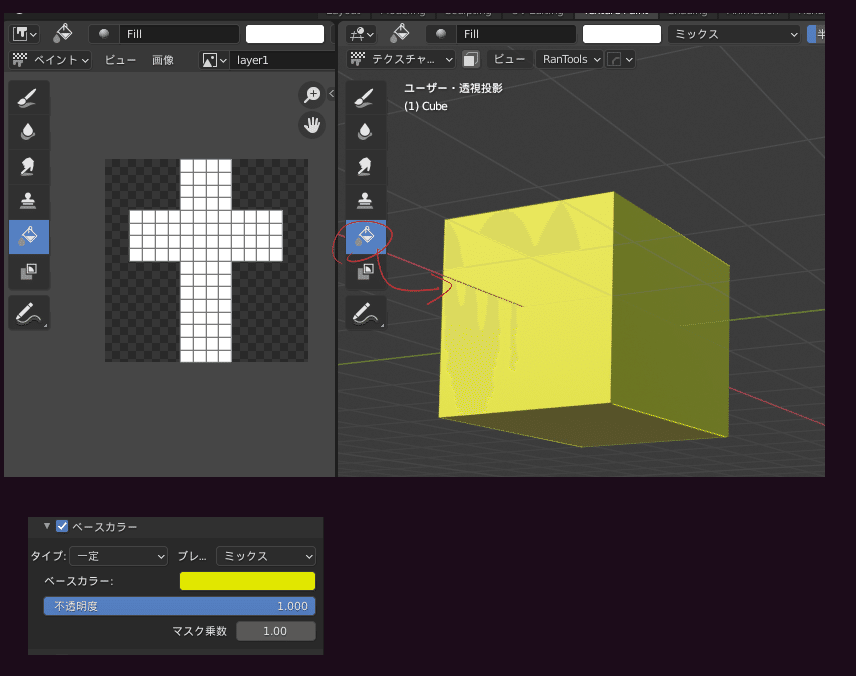Click the pan hand icon in image editor

[x=312, y=125]
